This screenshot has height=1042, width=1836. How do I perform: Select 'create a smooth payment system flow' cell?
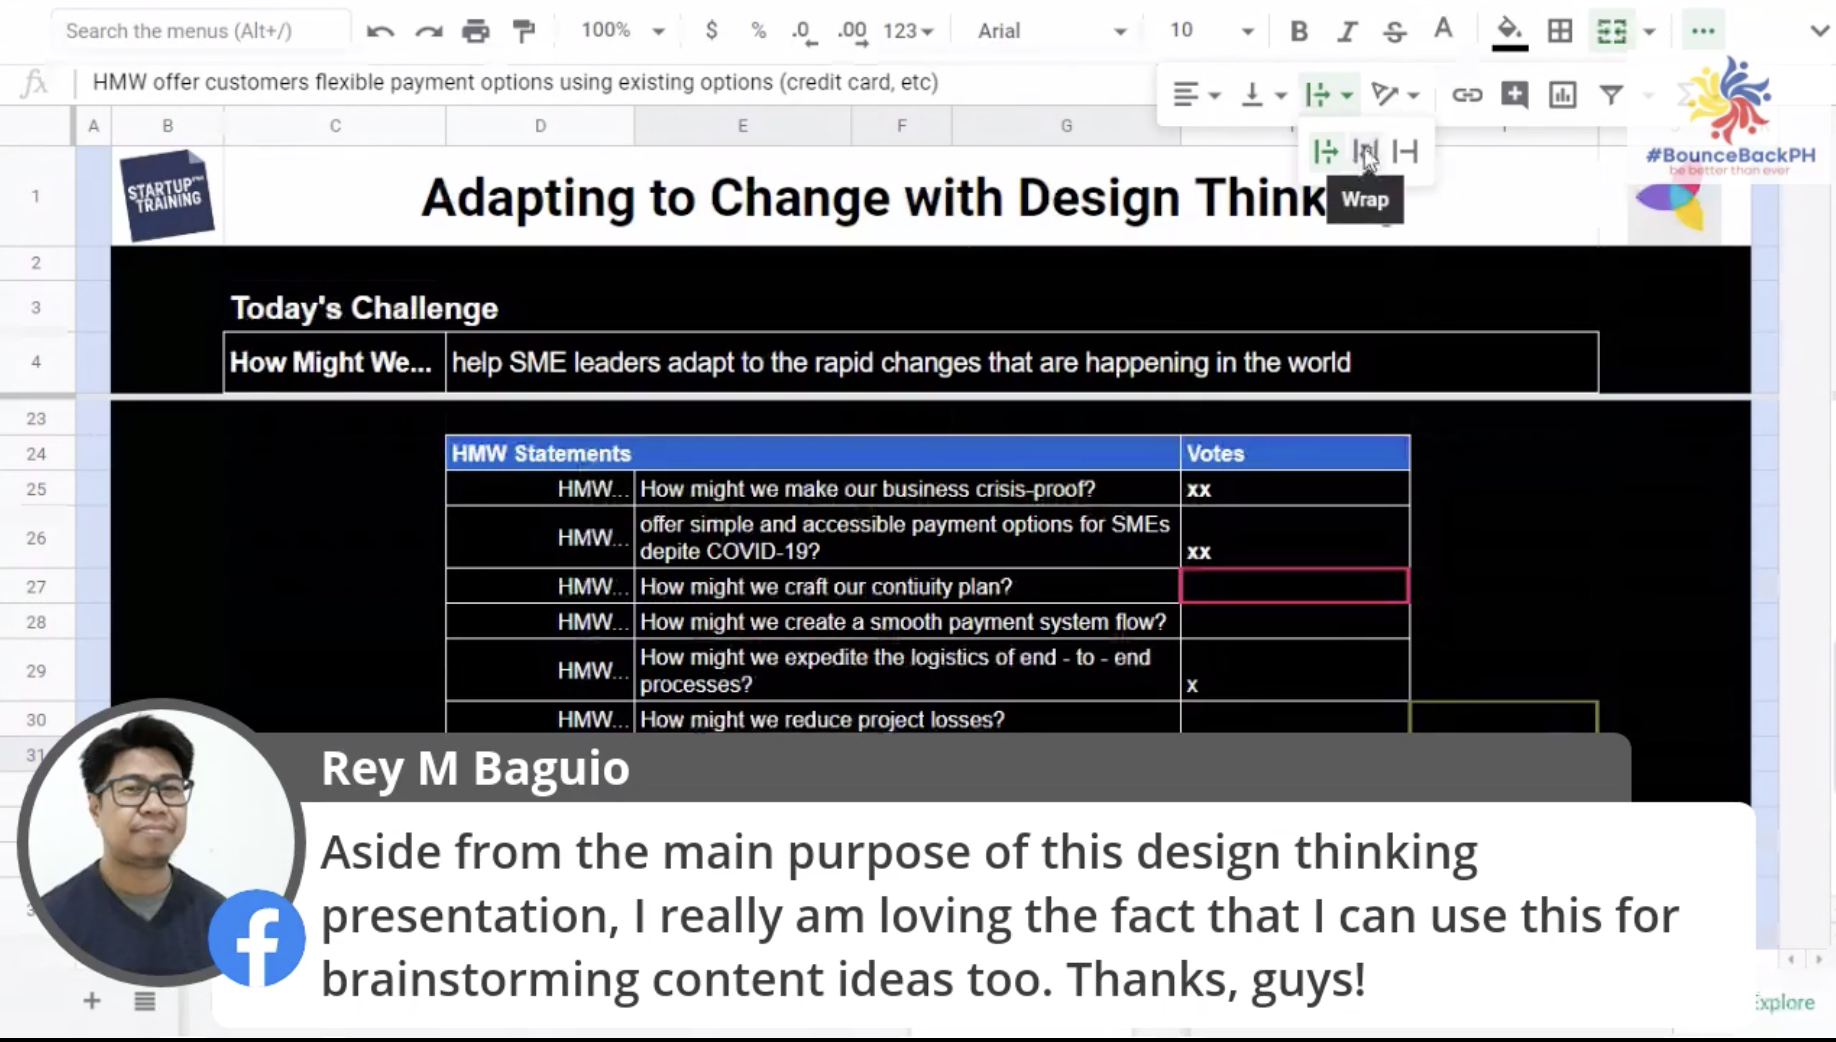(907, 622)
